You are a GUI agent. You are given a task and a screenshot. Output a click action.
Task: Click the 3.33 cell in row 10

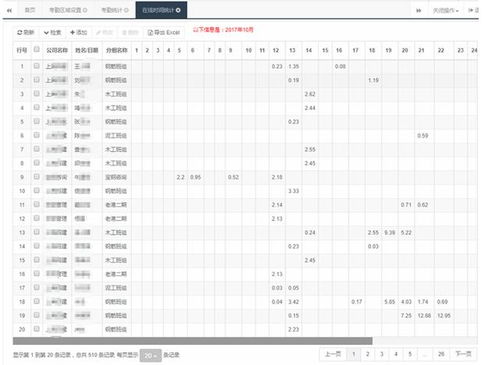pos(293,191)
